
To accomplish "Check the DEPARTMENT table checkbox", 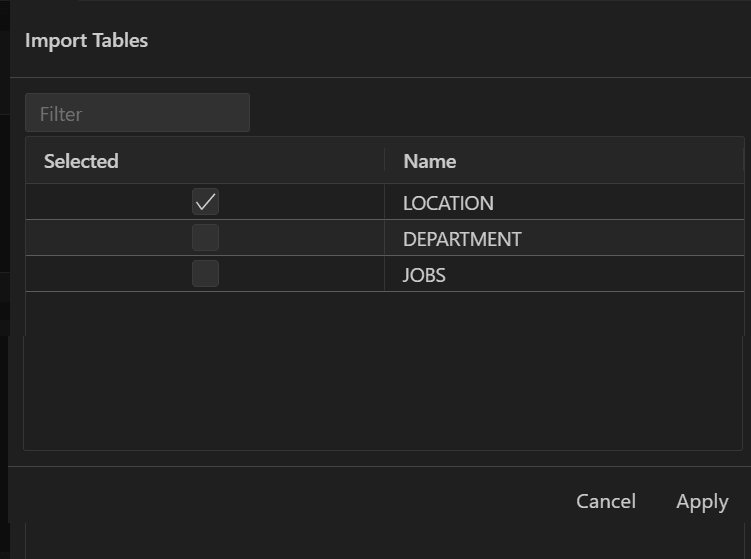I will point(205,238).
